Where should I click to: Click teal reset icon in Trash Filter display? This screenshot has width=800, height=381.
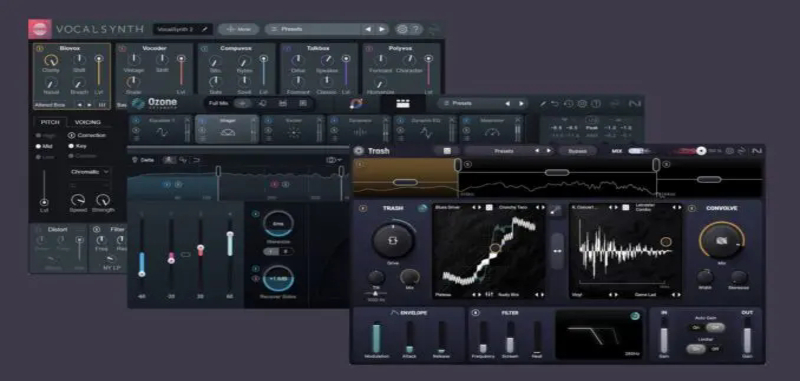coord(635,316)
